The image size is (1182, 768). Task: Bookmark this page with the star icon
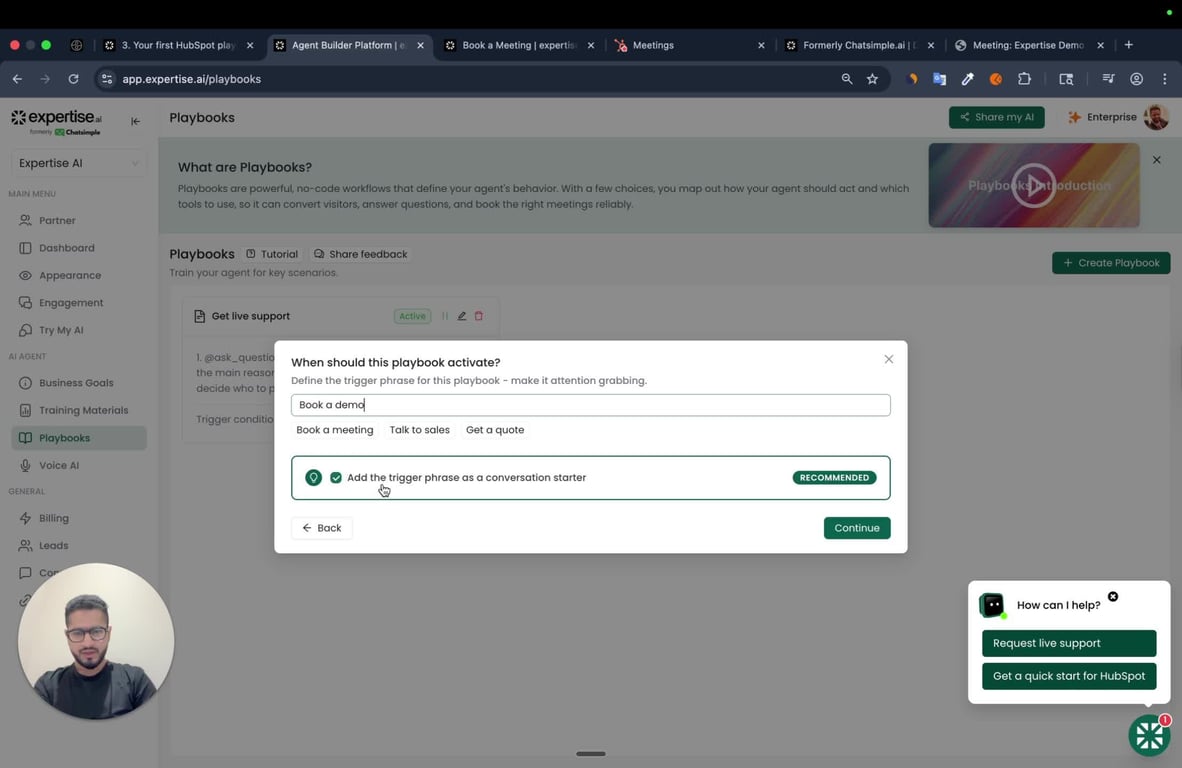click(872, 78)
